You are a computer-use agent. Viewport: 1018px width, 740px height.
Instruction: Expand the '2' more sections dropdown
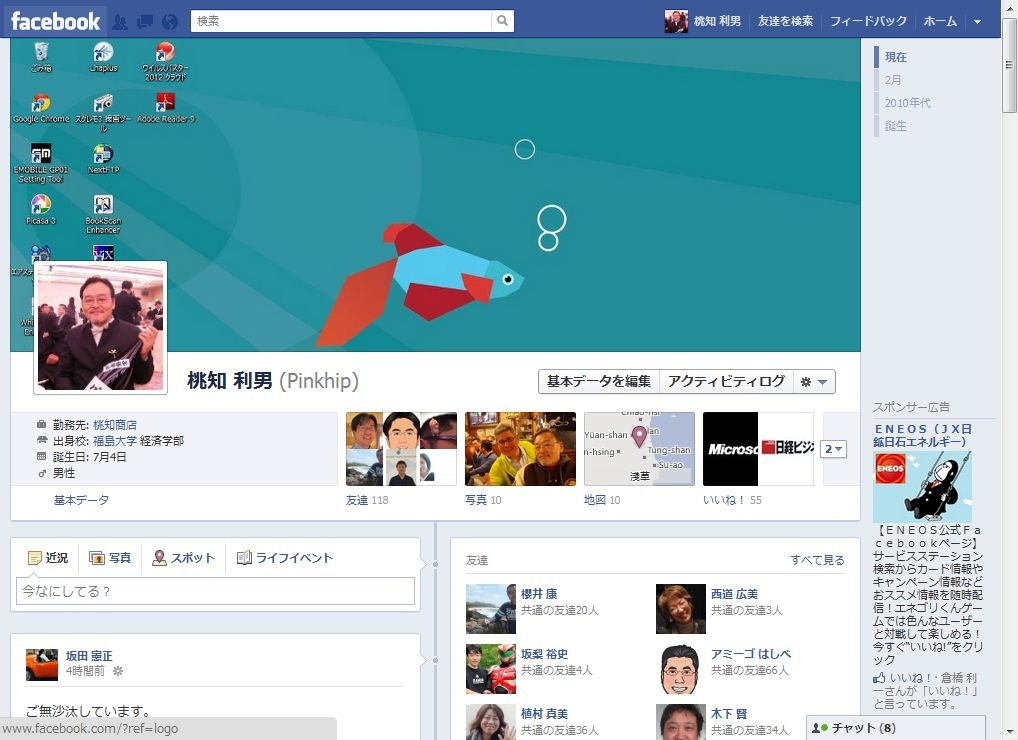834,449
